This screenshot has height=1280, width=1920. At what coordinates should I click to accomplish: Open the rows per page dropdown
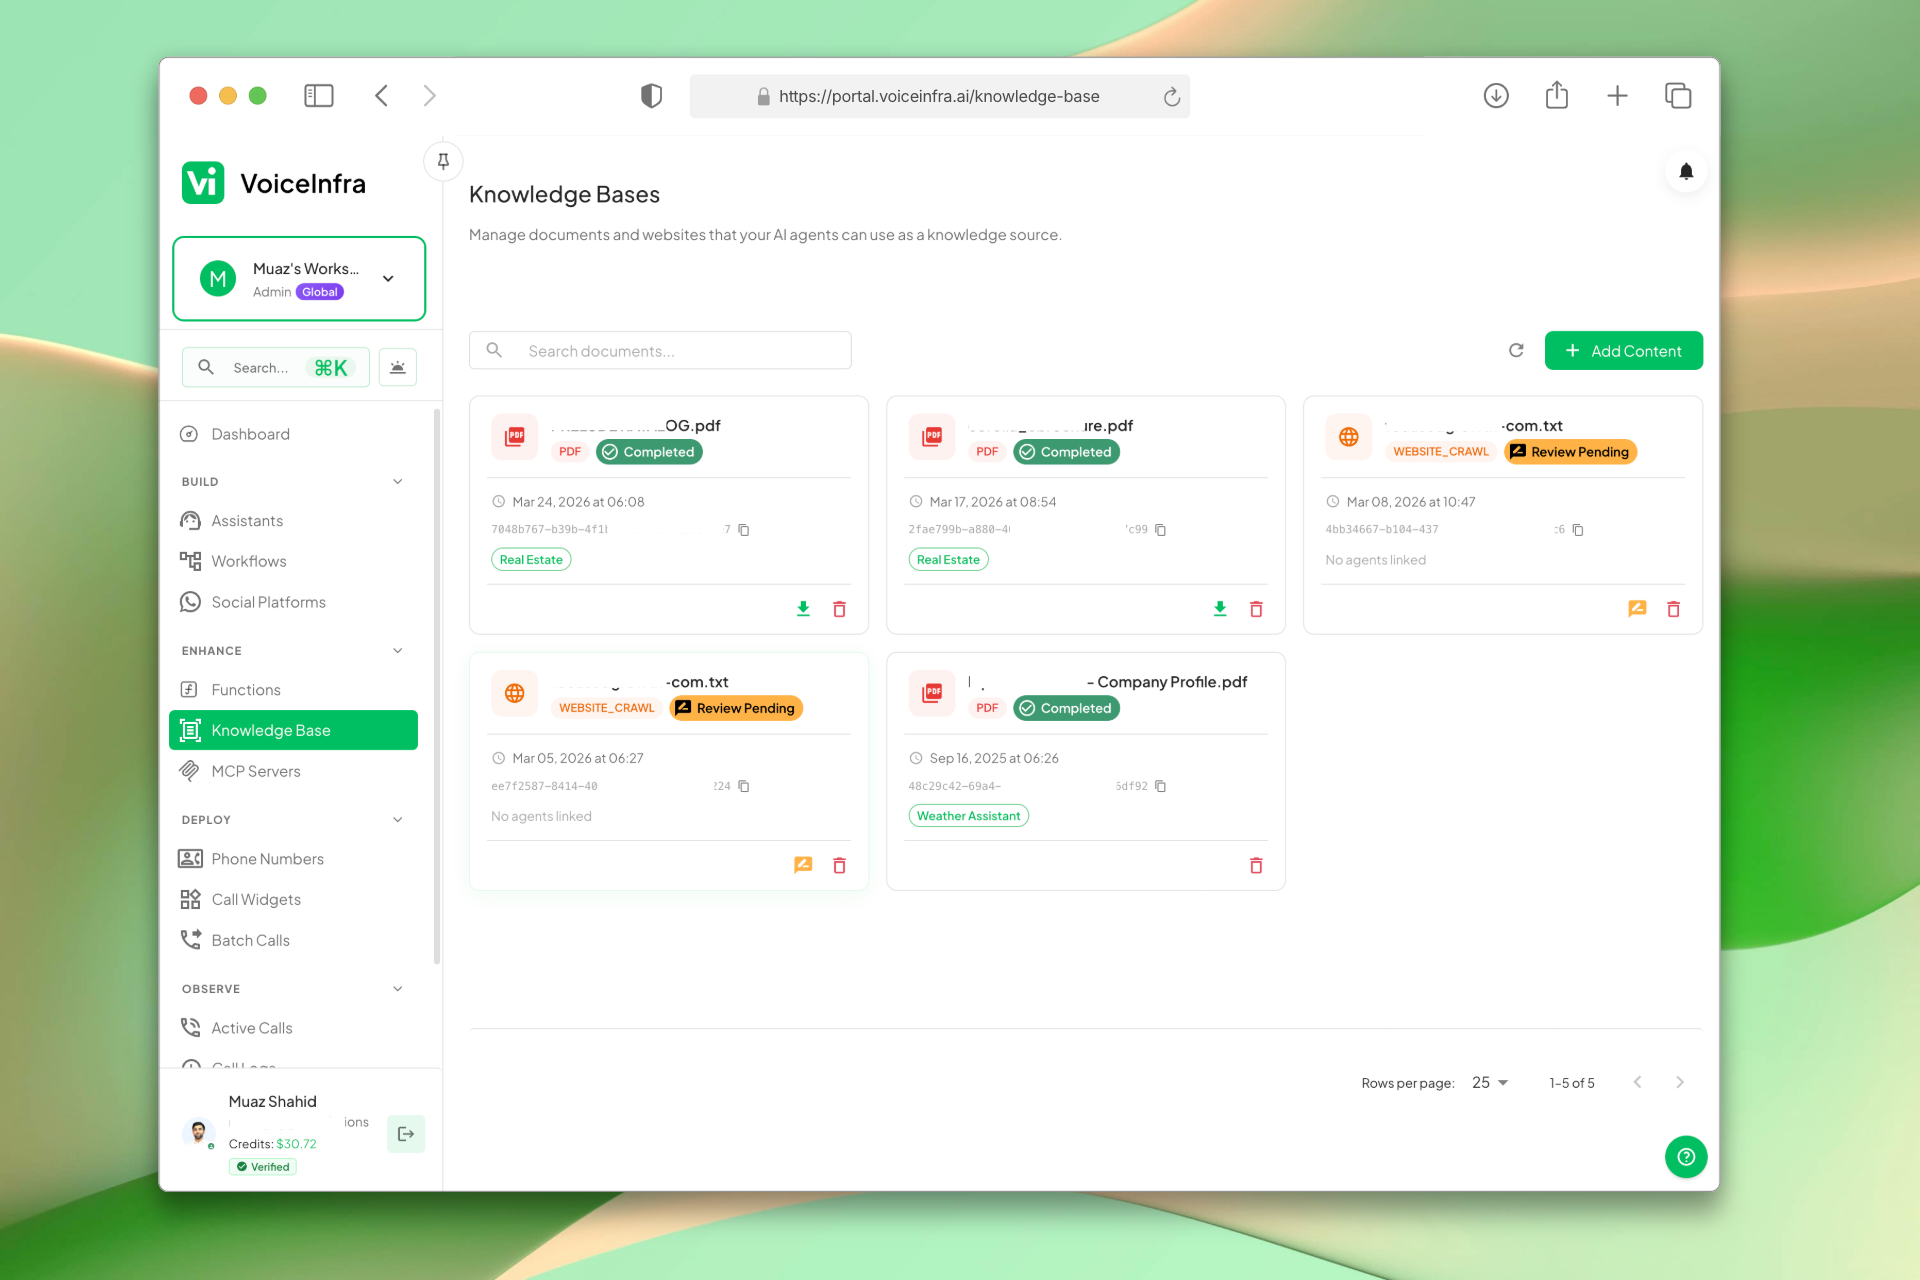(1489, 1083)
